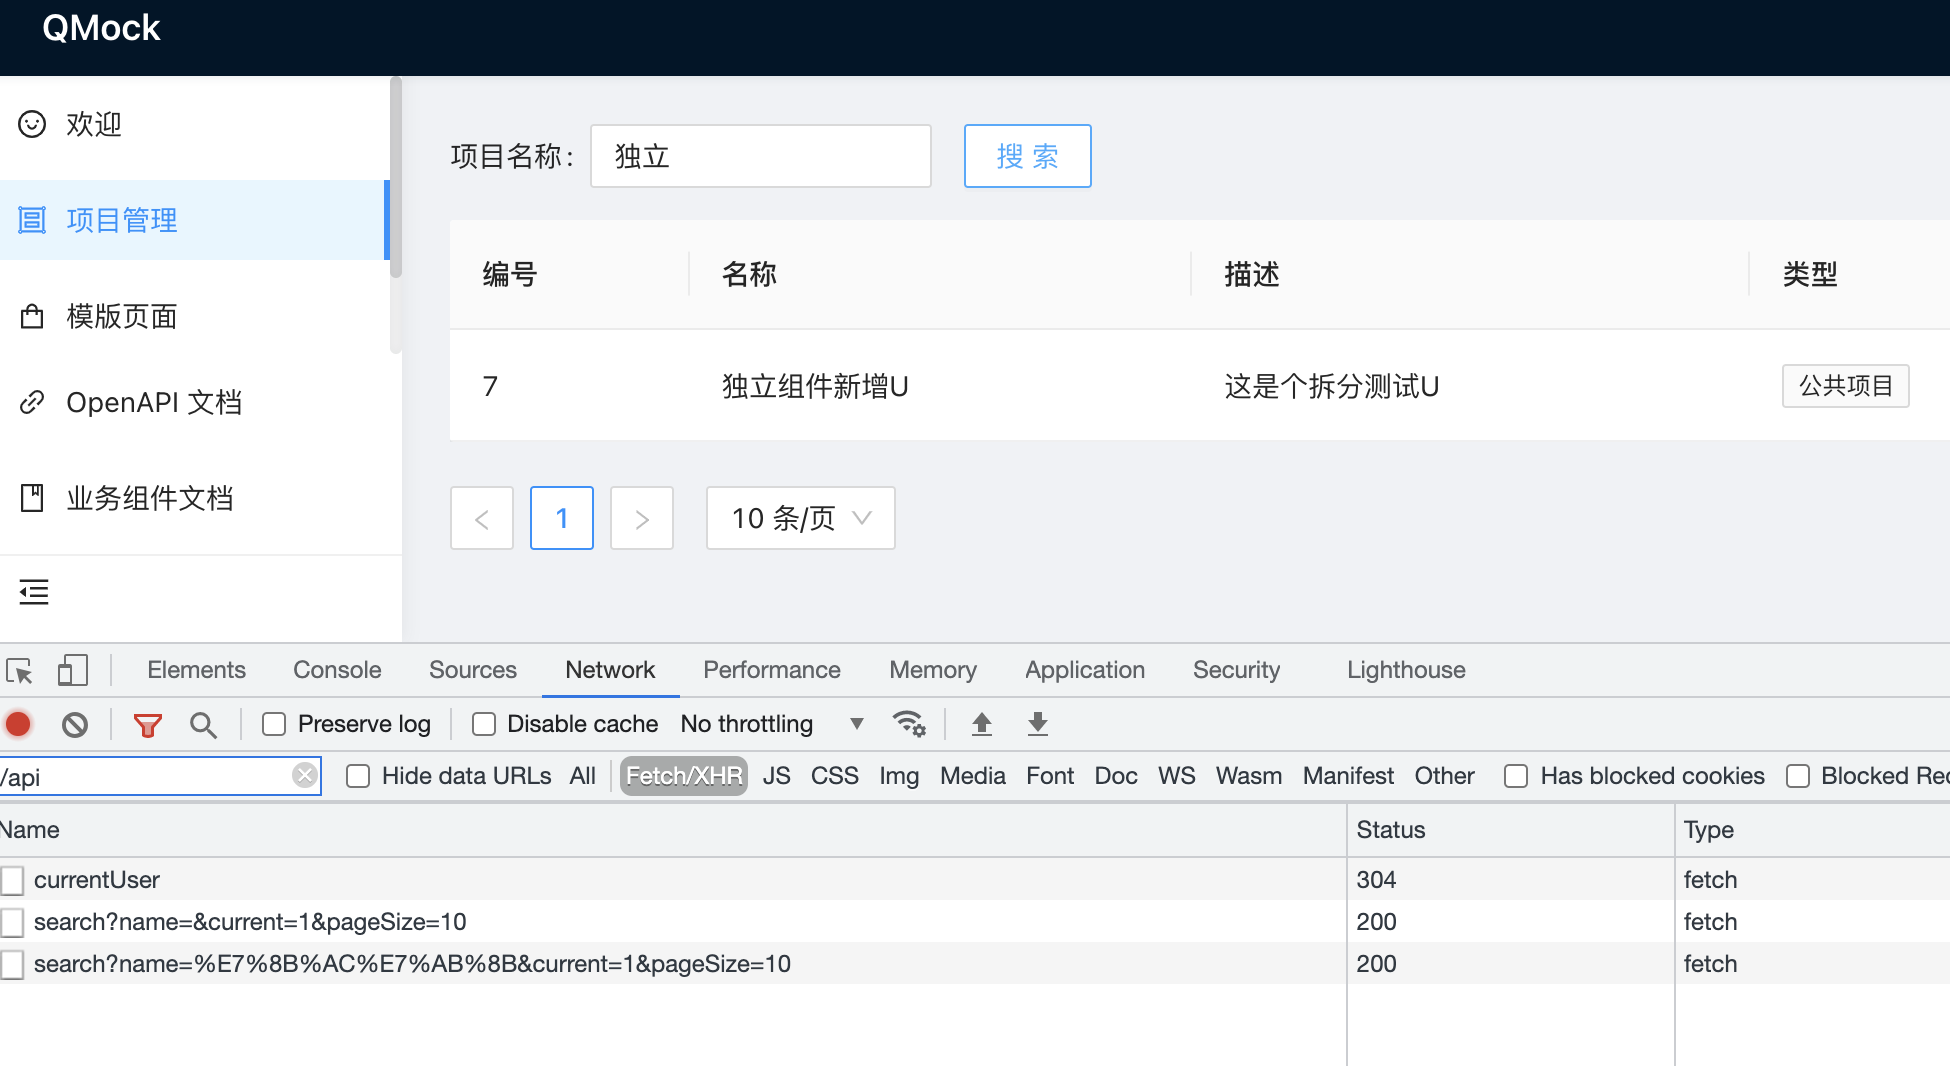Viewport: 1950px width, 1066px height.
Task: Filter requests by Fetch/XHR
Action: [x=684, y=776]
